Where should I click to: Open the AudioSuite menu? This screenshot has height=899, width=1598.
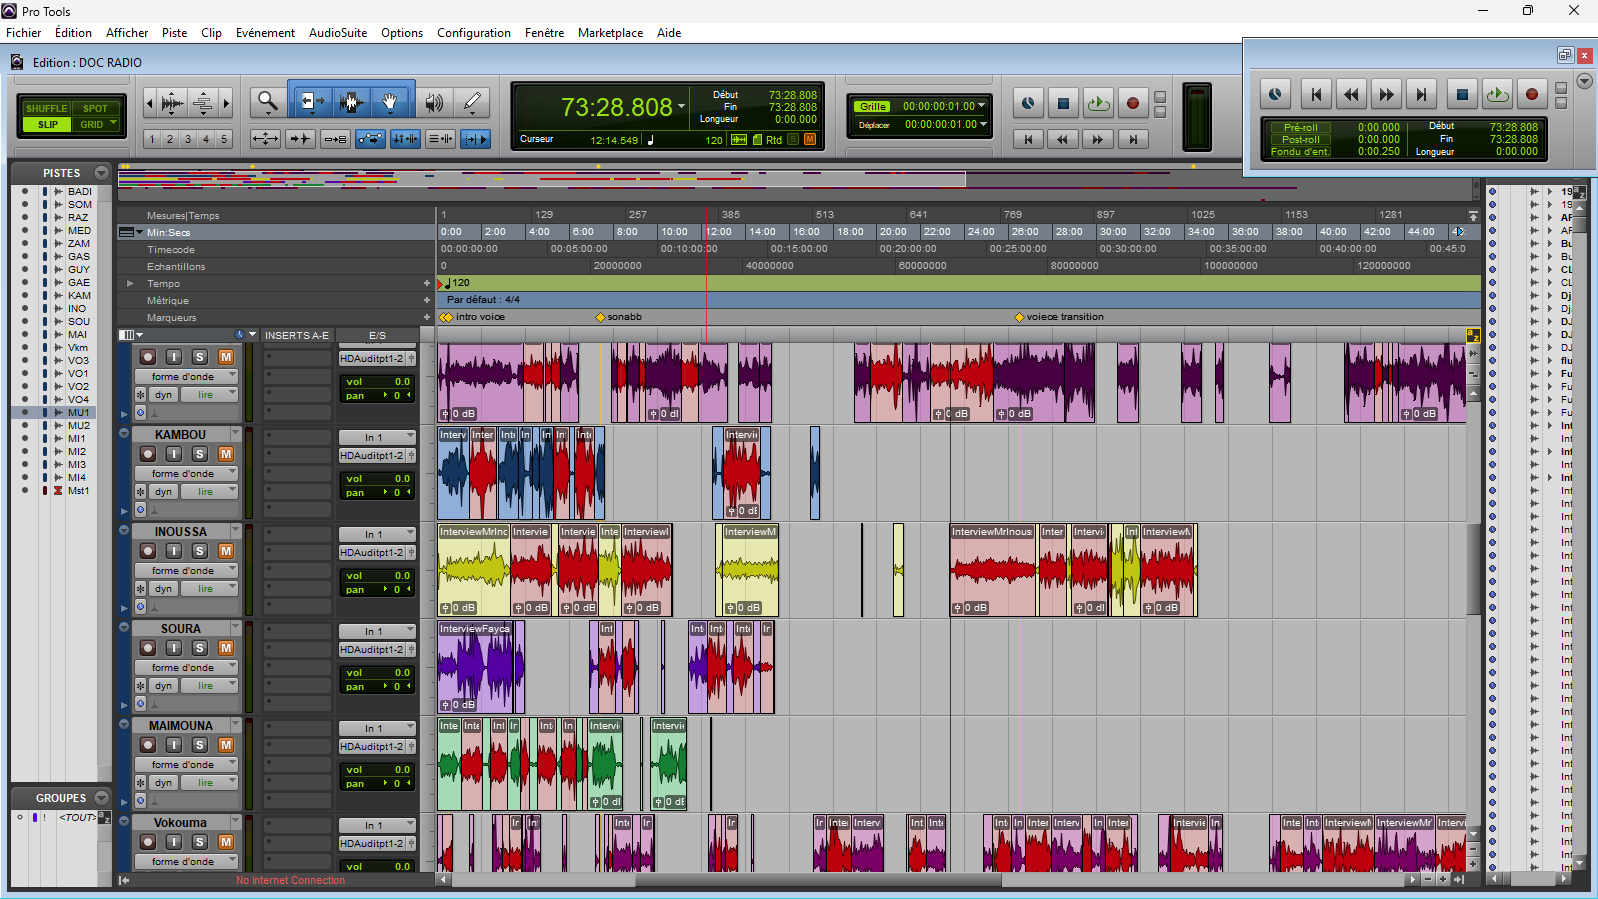338,33
